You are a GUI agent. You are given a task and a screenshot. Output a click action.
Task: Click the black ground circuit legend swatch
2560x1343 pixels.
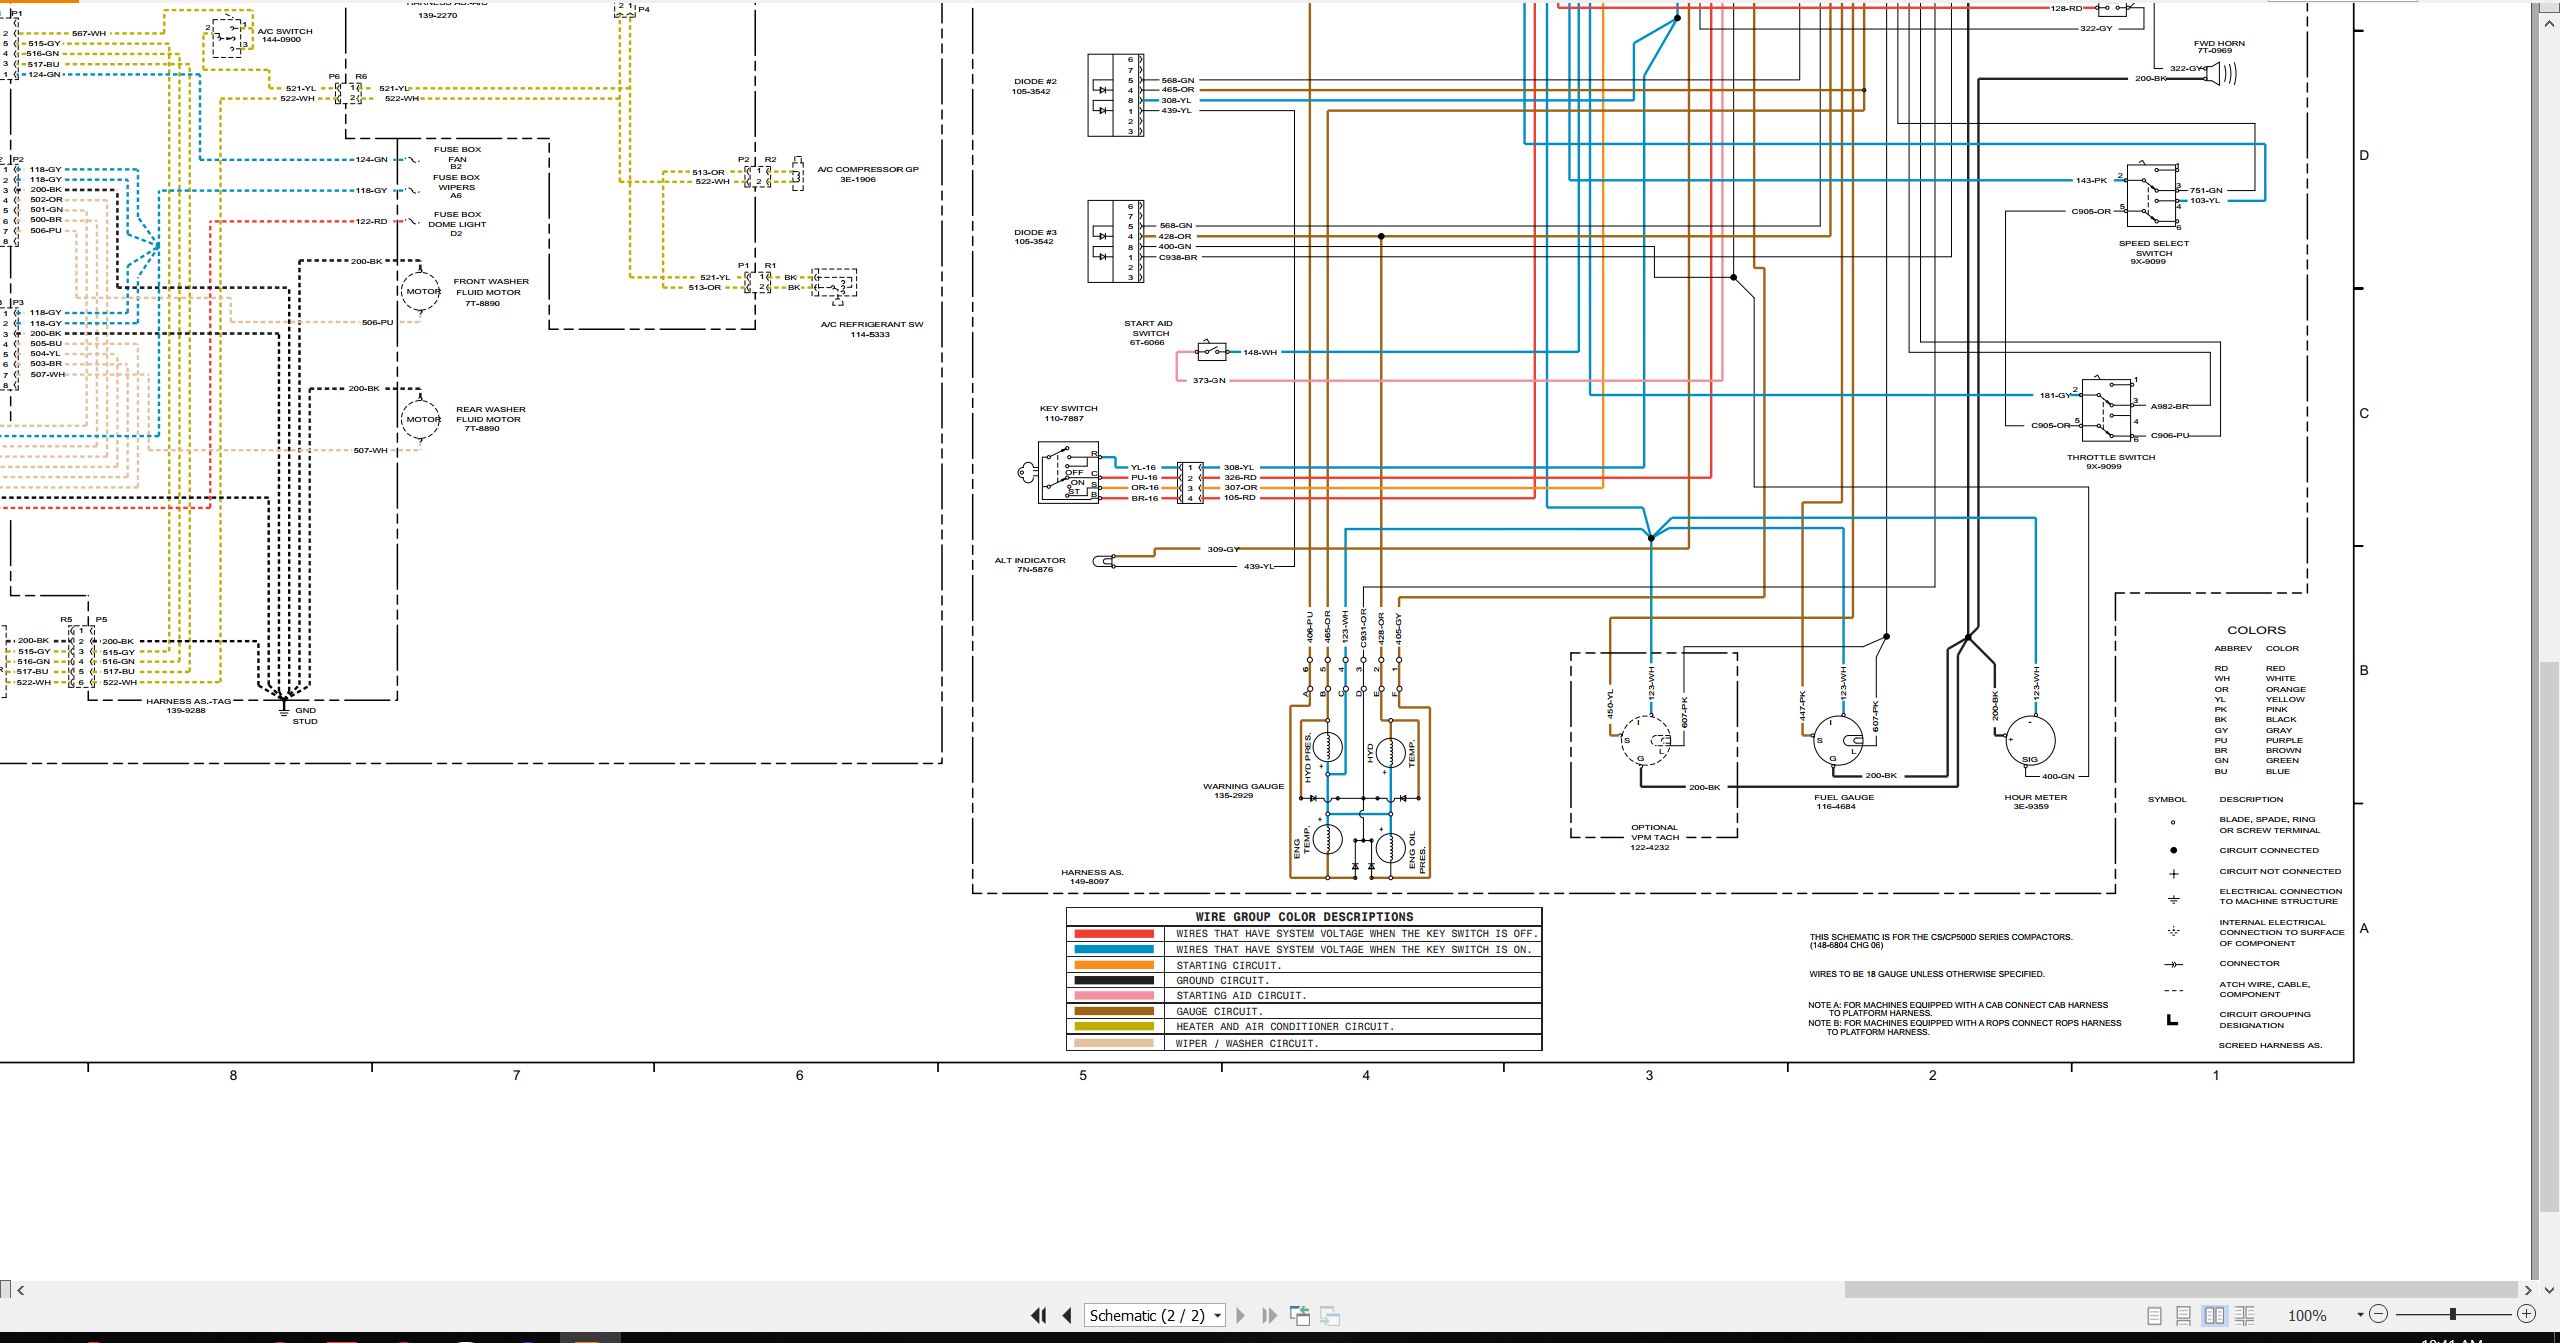[1114, 980]
